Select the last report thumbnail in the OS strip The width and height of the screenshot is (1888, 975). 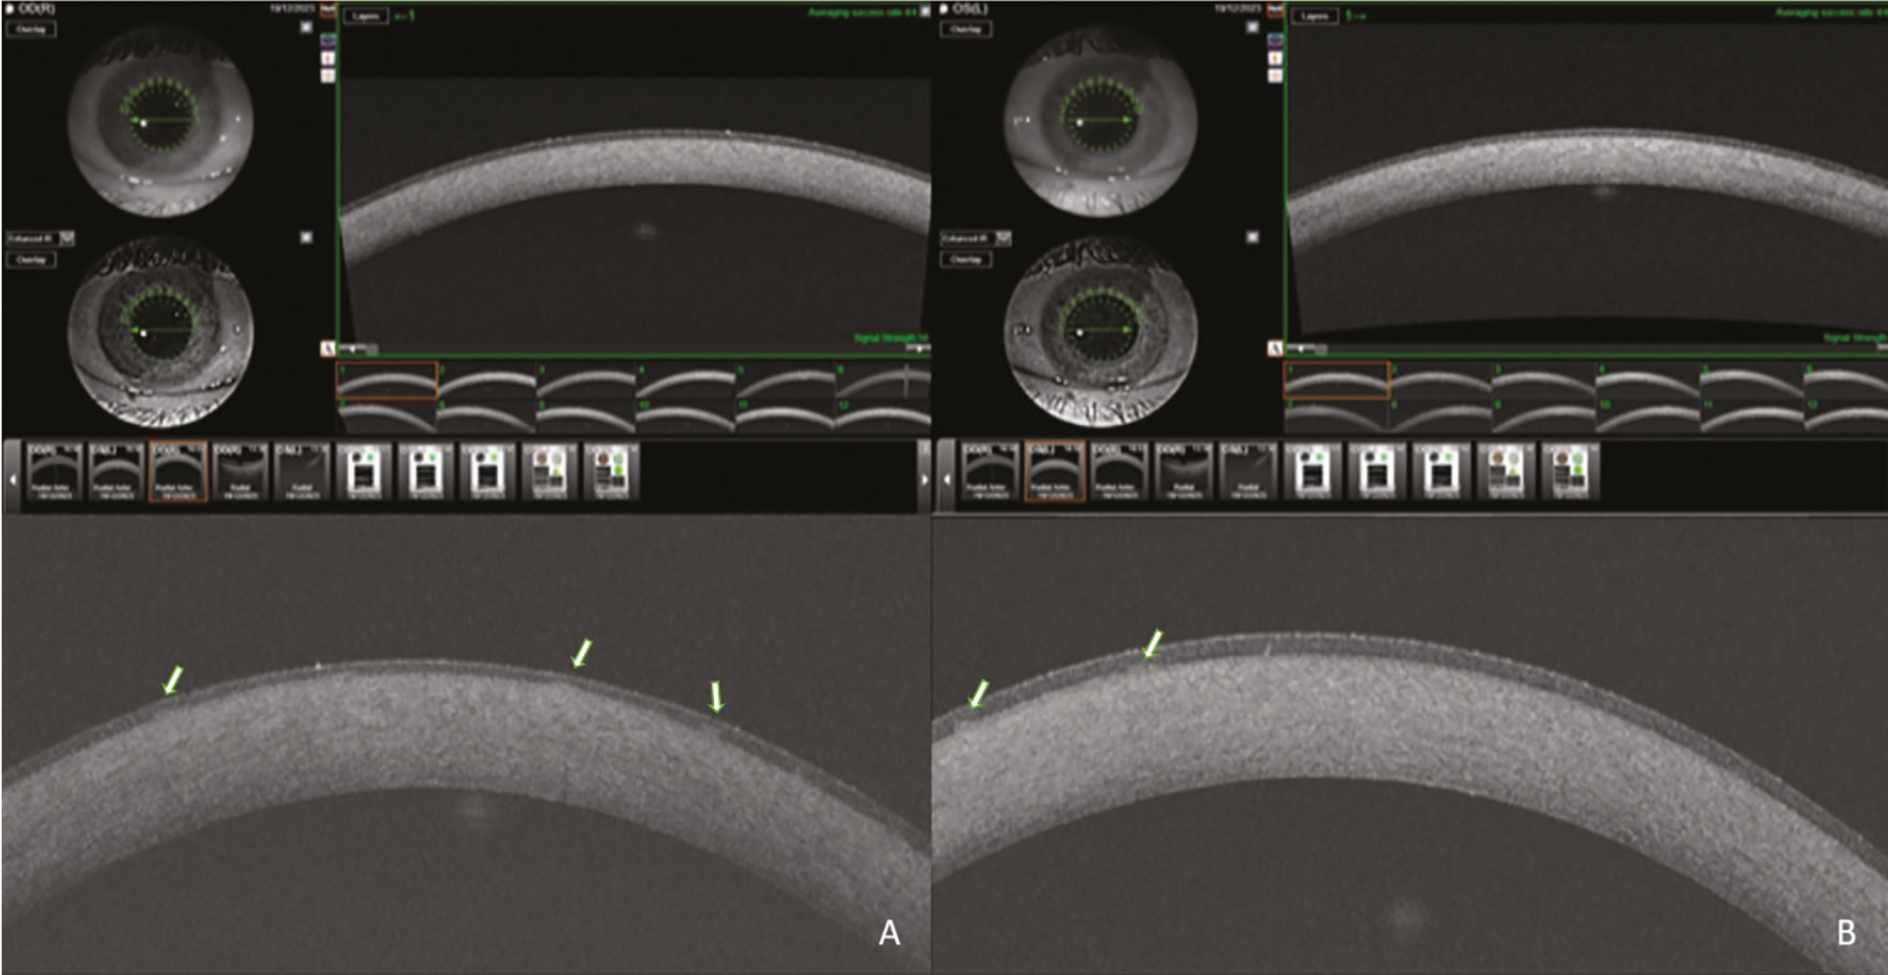click(1570, 470)
